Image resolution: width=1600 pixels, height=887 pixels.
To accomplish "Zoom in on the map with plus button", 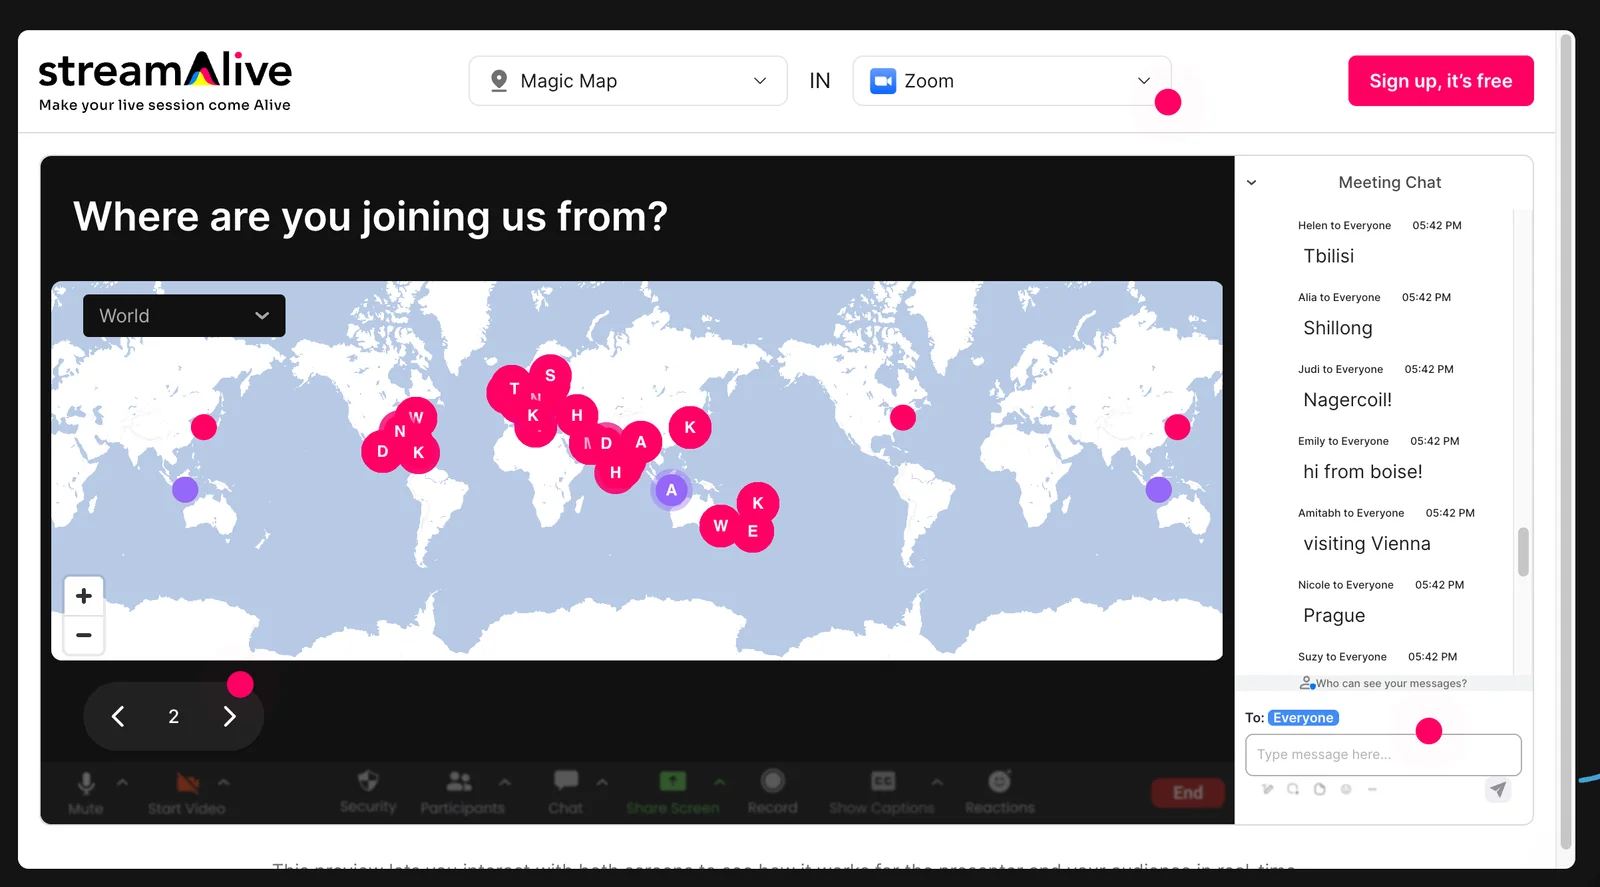I will [x=84, y=596].
